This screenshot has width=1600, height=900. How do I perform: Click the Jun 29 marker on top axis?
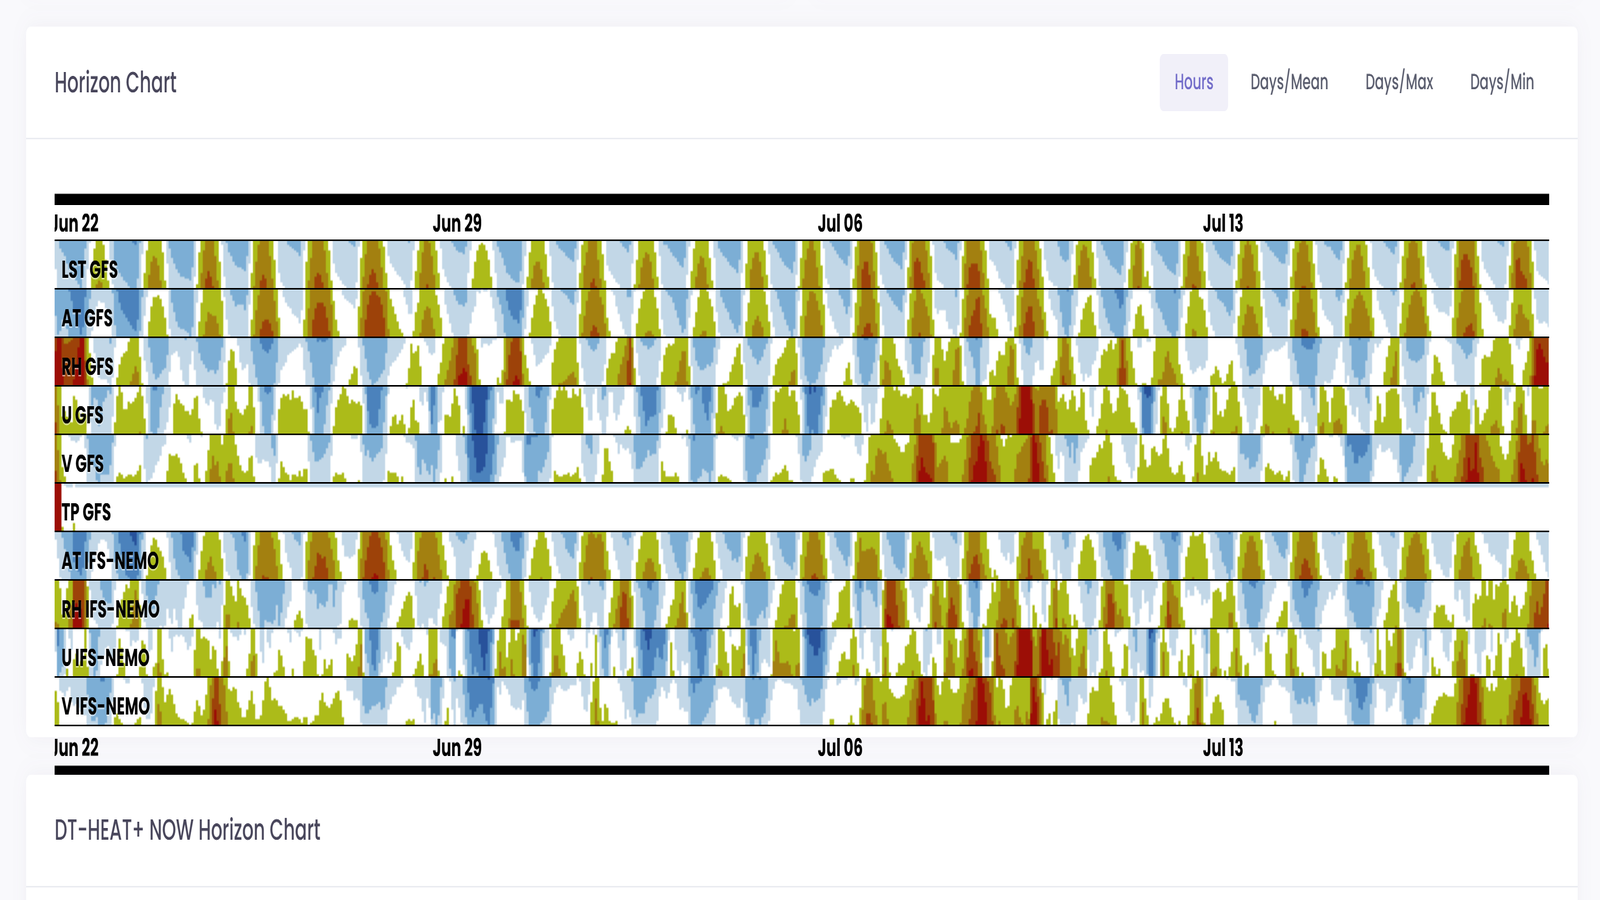(x=457, y=224)
